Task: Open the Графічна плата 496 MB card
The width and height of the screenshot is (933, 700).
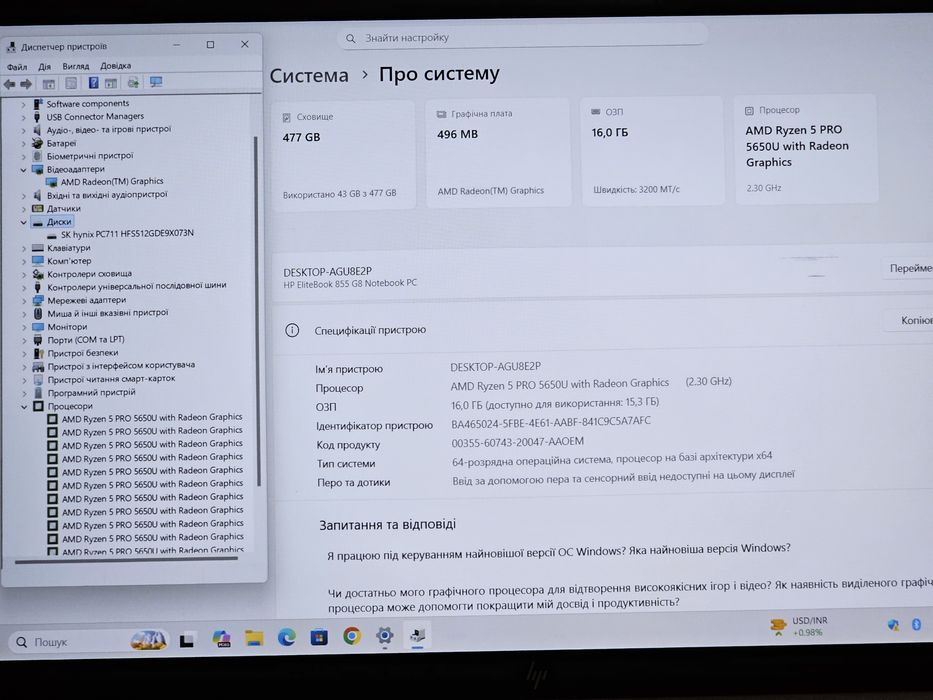Action: click(499, 153)
